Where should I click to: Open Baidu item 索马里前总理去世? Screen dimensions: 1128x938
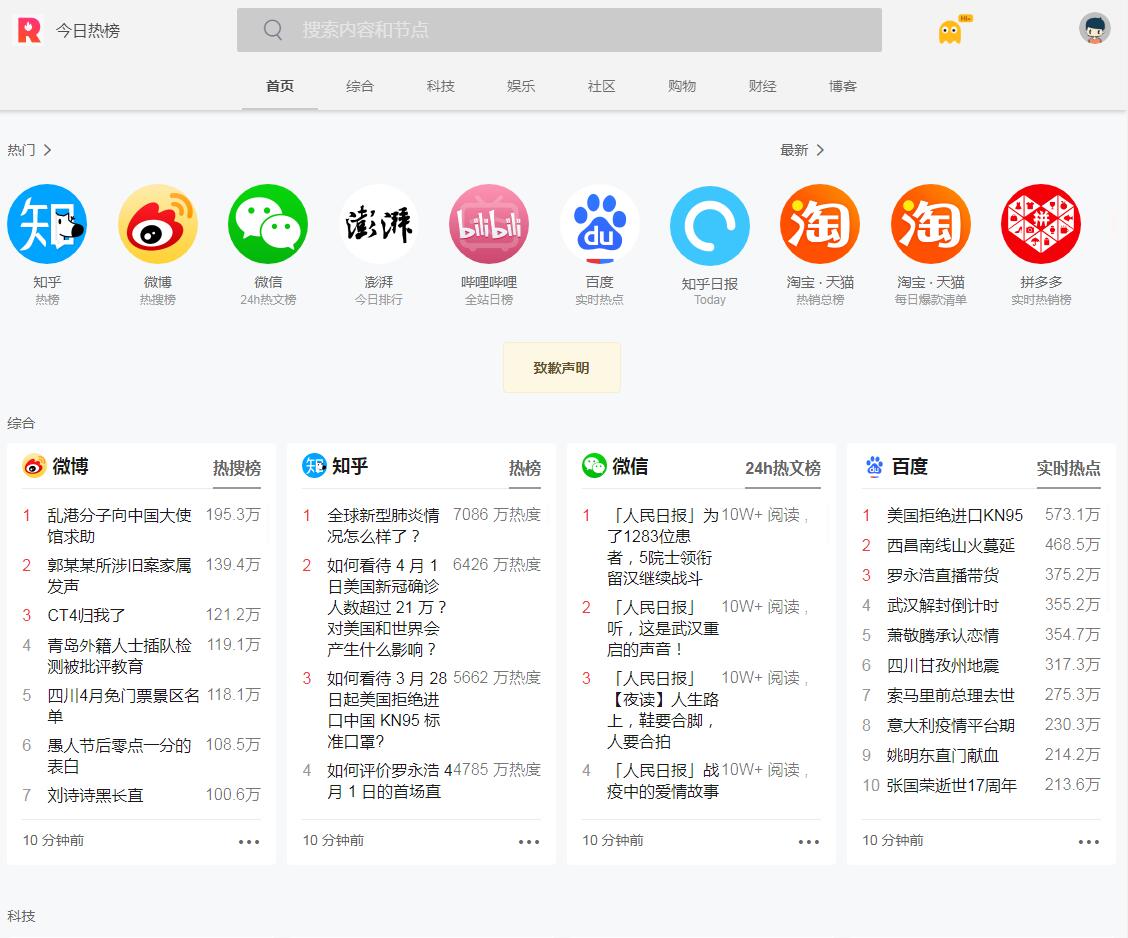click(950, 696)
